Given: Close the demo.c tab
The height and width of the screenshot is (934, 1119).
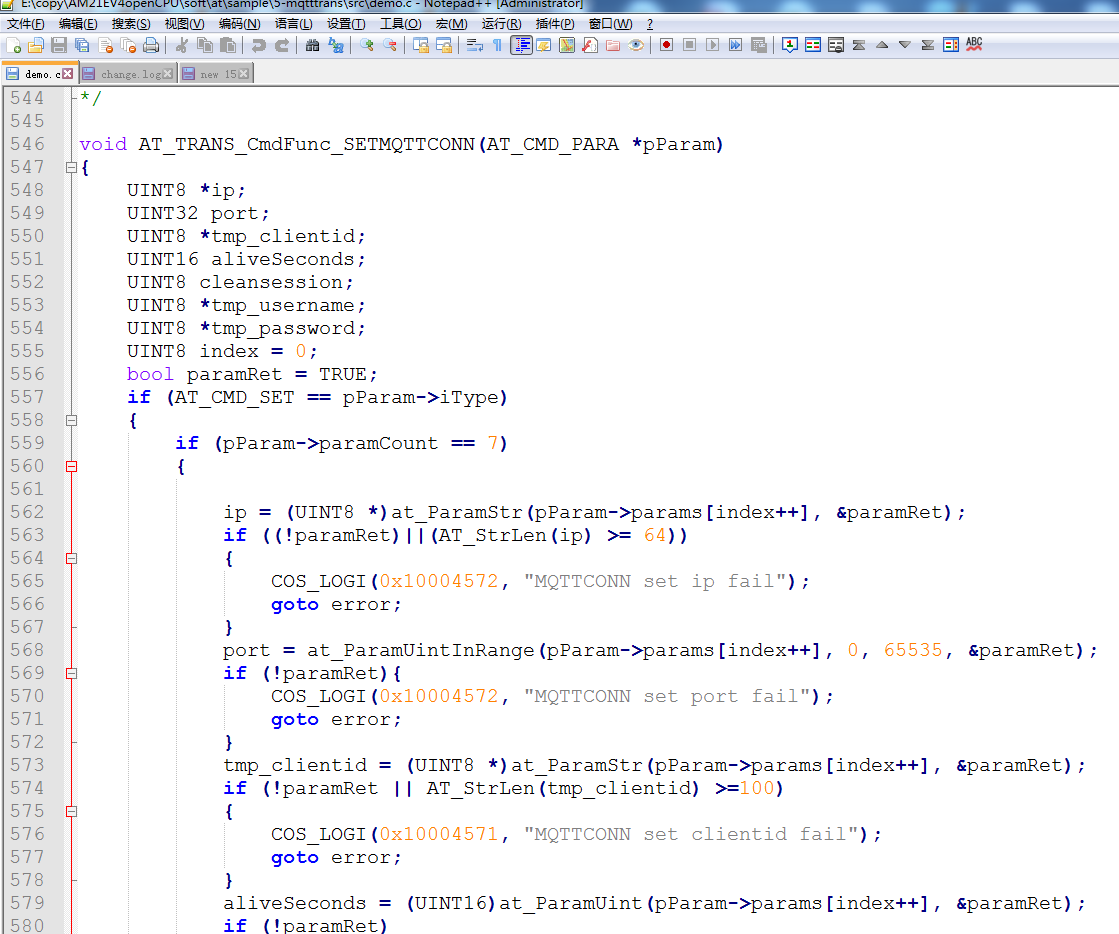Looking at the screenshot, I should click(67, 74).
